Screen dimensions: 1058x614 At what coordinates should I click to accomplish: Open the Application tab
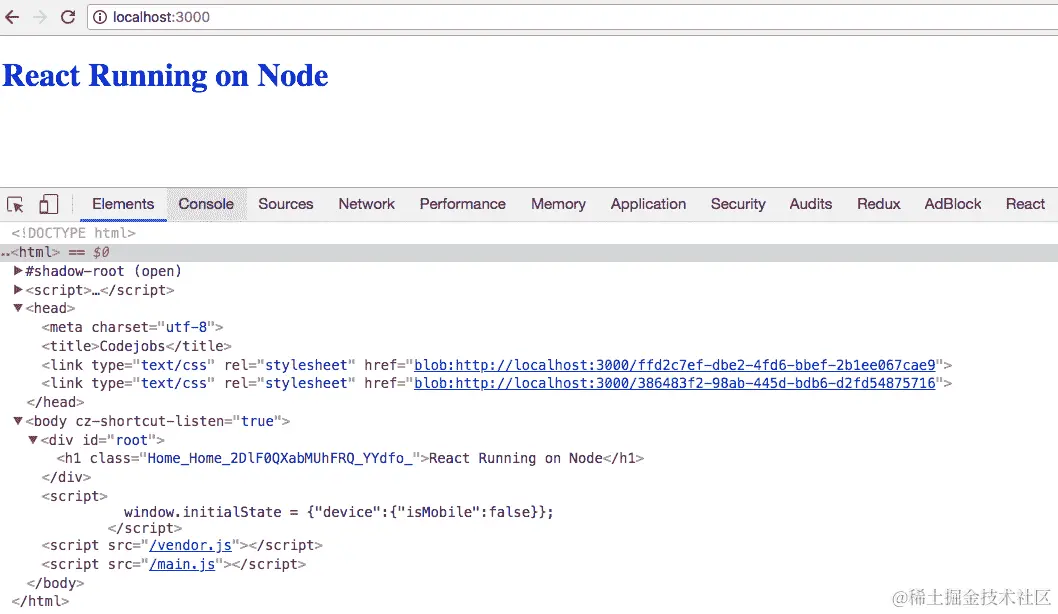pyautogui.click(x=648, y=204)
